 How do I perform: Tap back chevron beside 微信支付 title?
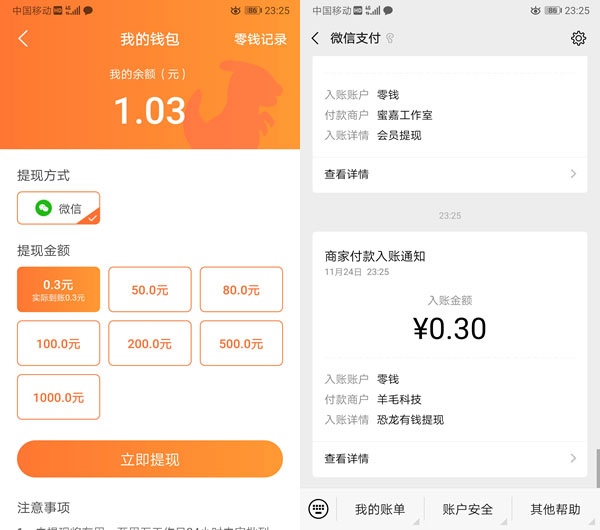pos(316,39)
